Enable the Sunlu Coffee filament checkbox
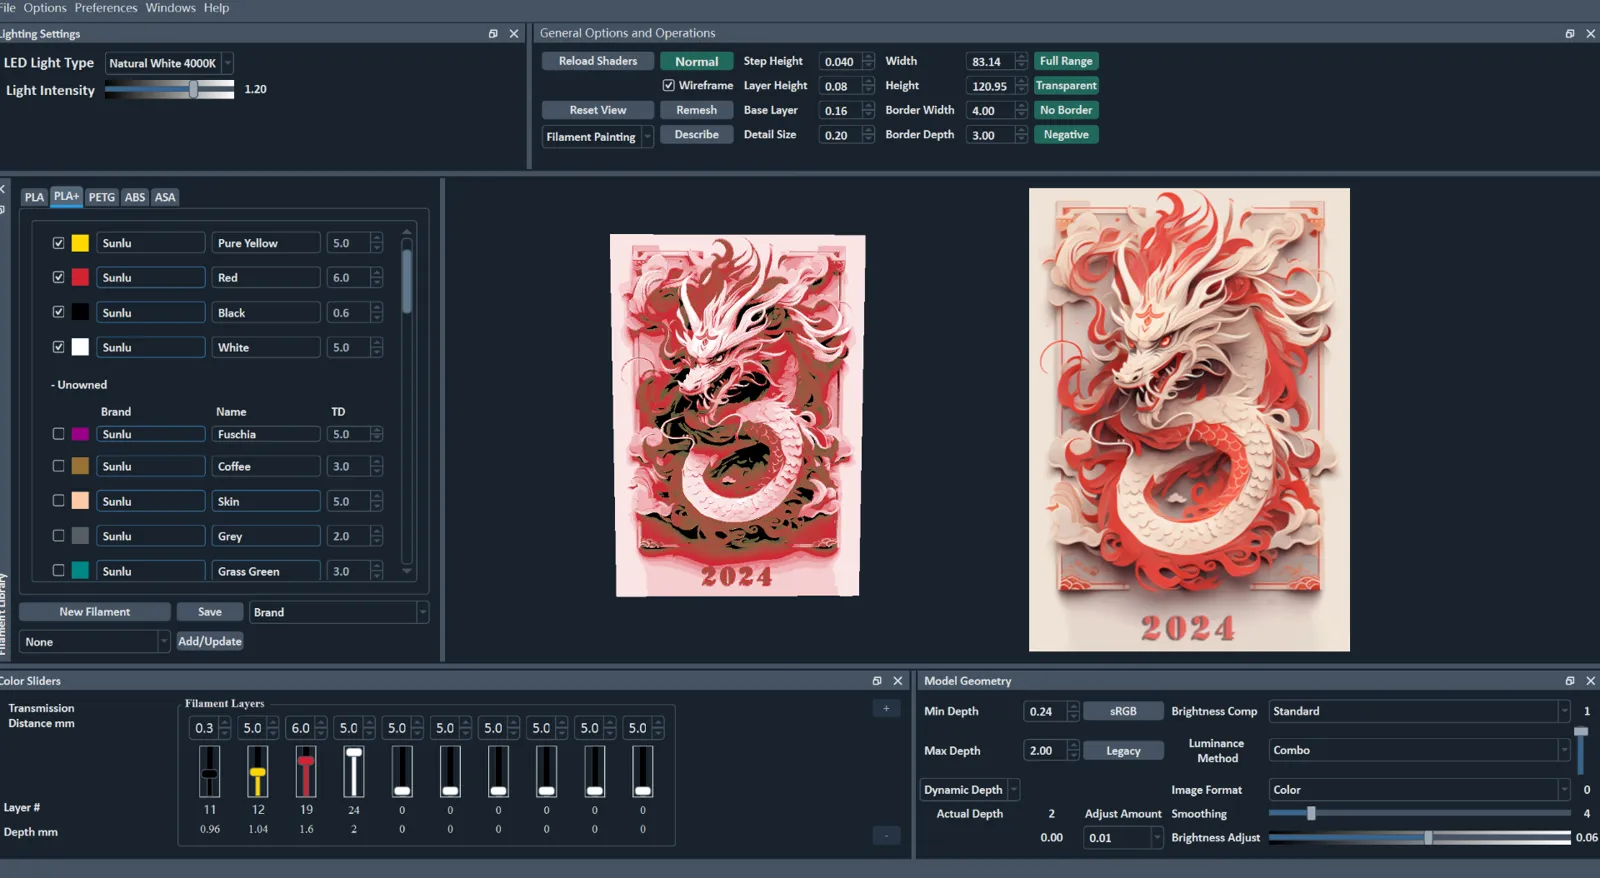This screenshot has height=878, width=1600. click(58, 466)
